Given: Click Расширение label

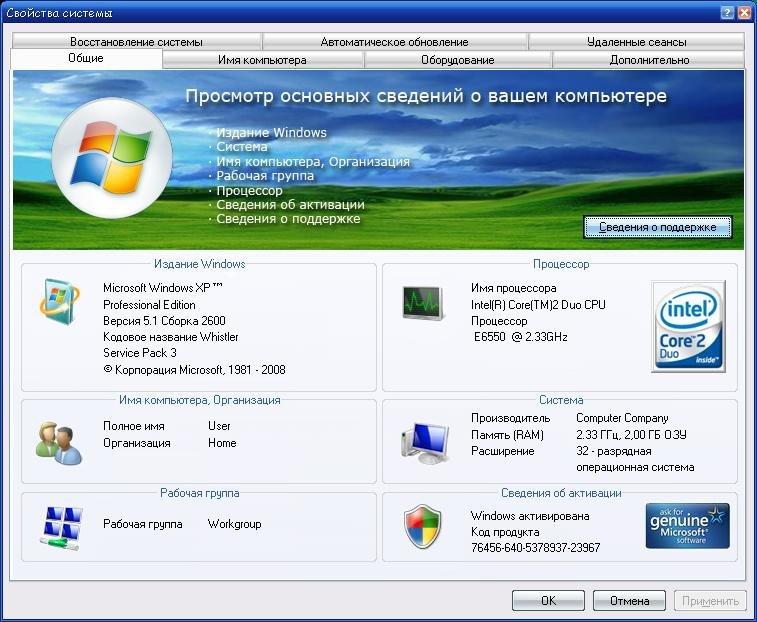Looking at the screenshot, I should pos(503,451).
